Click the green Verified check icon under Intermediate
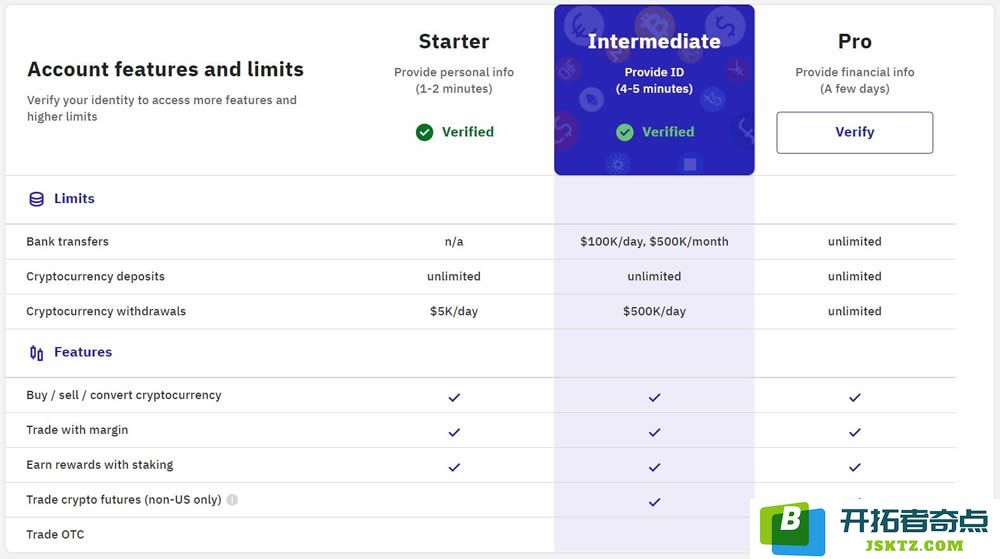Viewport: 1000px width, 559px height. pos(624,132)
